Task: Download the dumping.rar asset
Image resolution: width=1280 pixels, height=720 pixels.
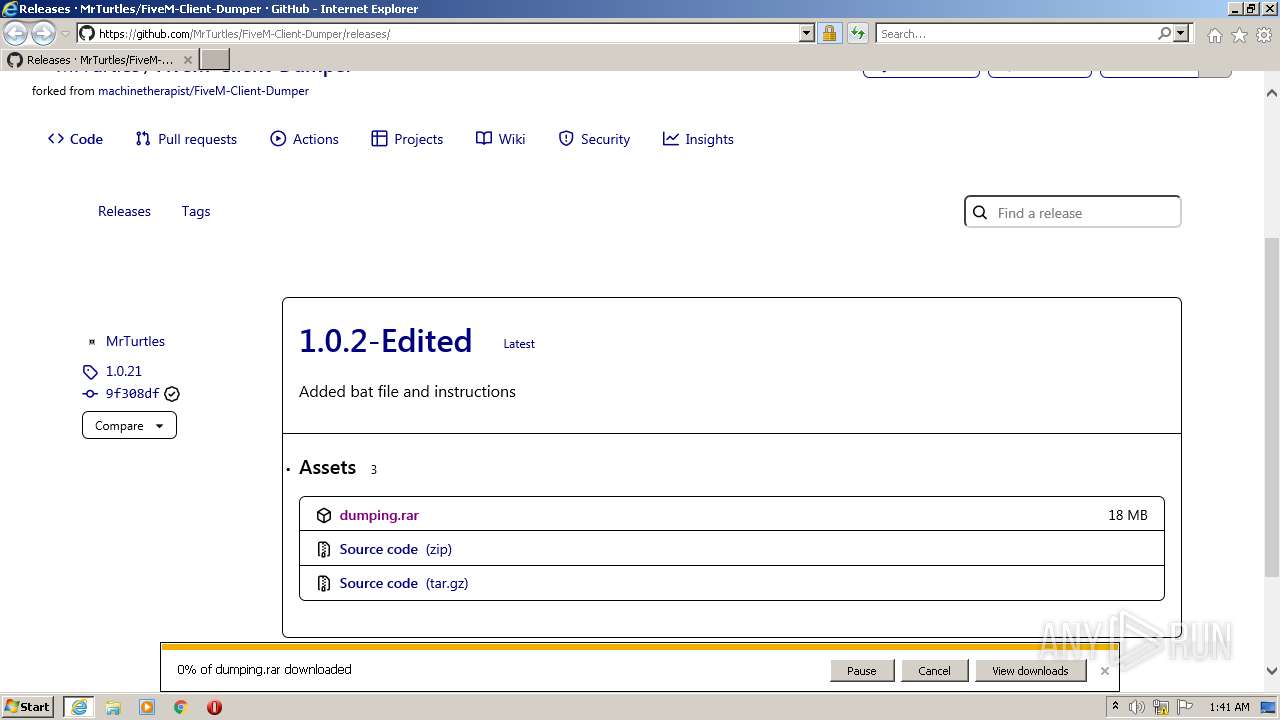Action: pyautogui.click(x=379, y=515)
